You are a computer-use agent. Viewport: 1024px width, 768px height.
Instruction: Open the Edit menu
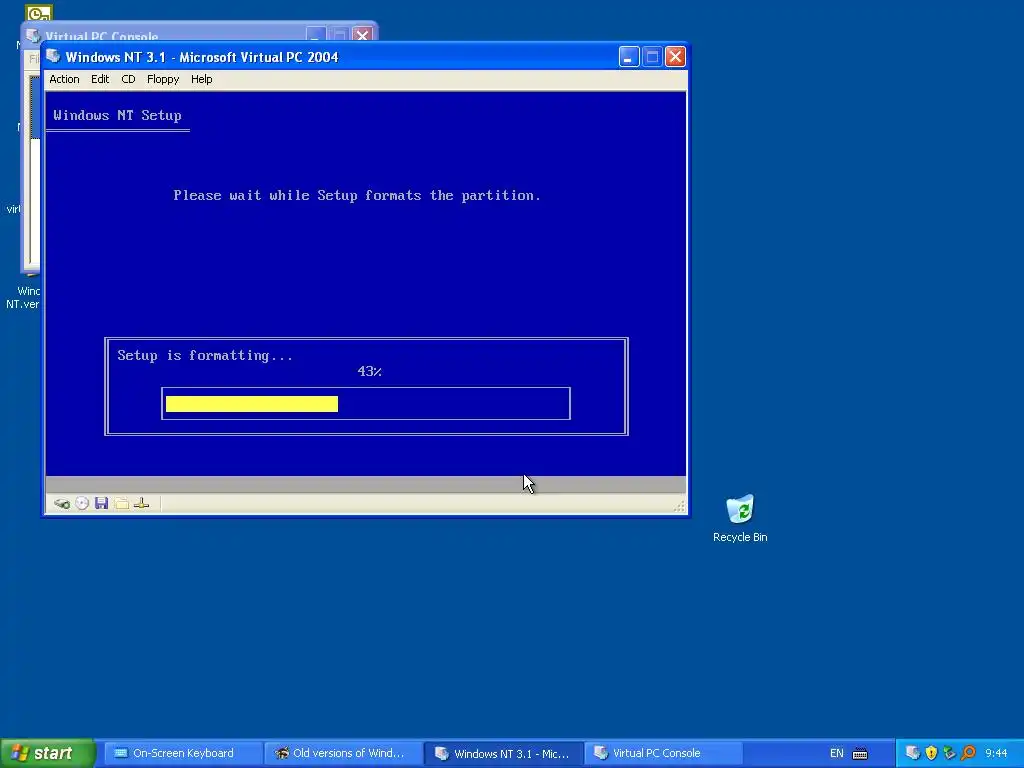(100, 79)
